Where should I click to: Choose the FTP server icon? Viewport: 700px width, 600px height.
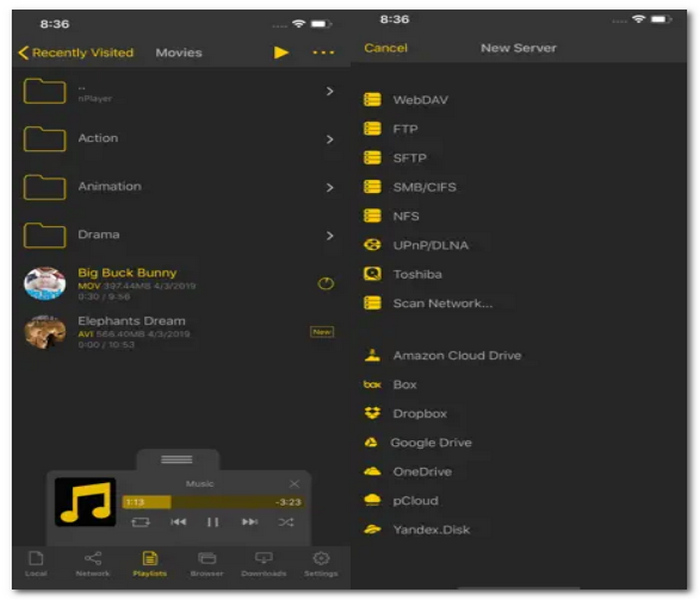tap(372, 129)
